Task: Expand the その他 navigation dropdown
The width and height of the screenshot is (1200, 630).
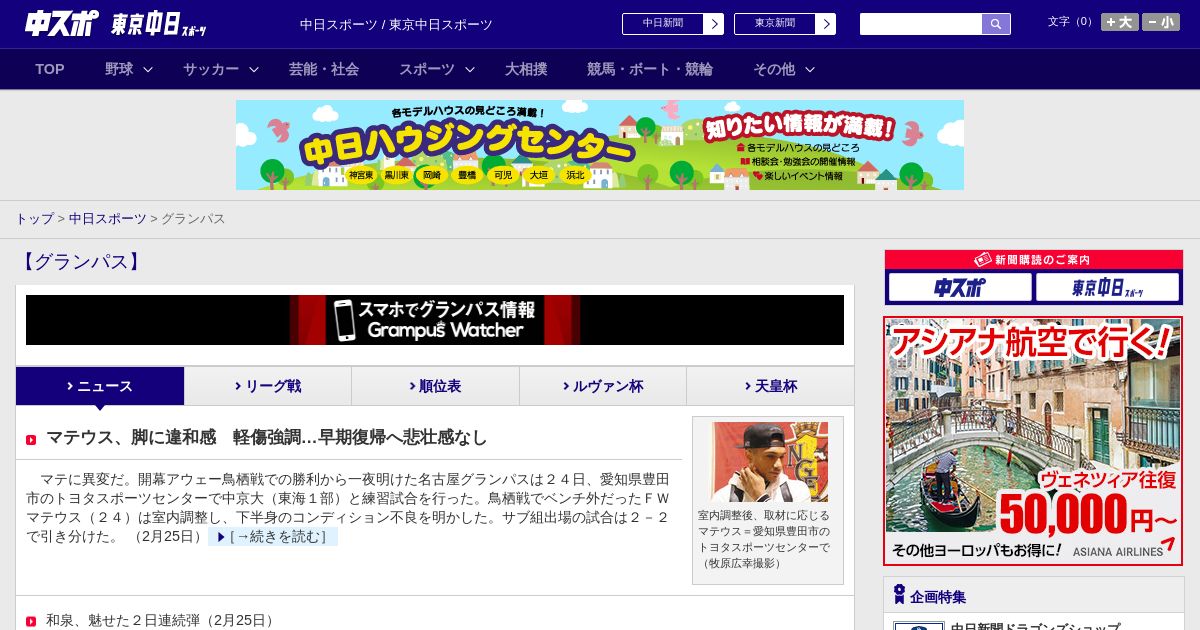Action: click(784, 69)
